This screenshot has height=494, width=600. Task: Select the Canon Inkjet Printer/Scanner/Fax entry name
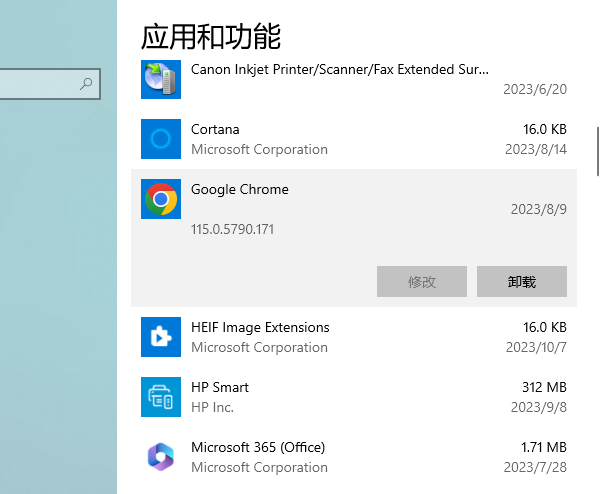(340, 70)
